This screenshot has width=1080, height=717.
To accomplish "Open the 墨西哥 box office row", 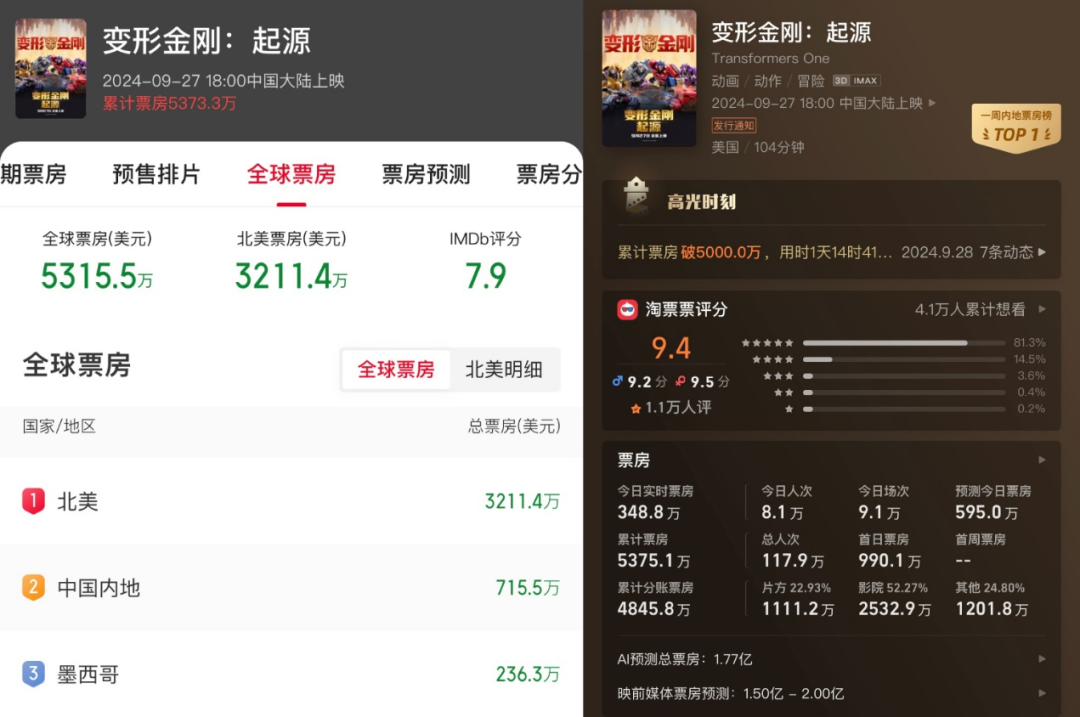I will click(x=291, y=674).
